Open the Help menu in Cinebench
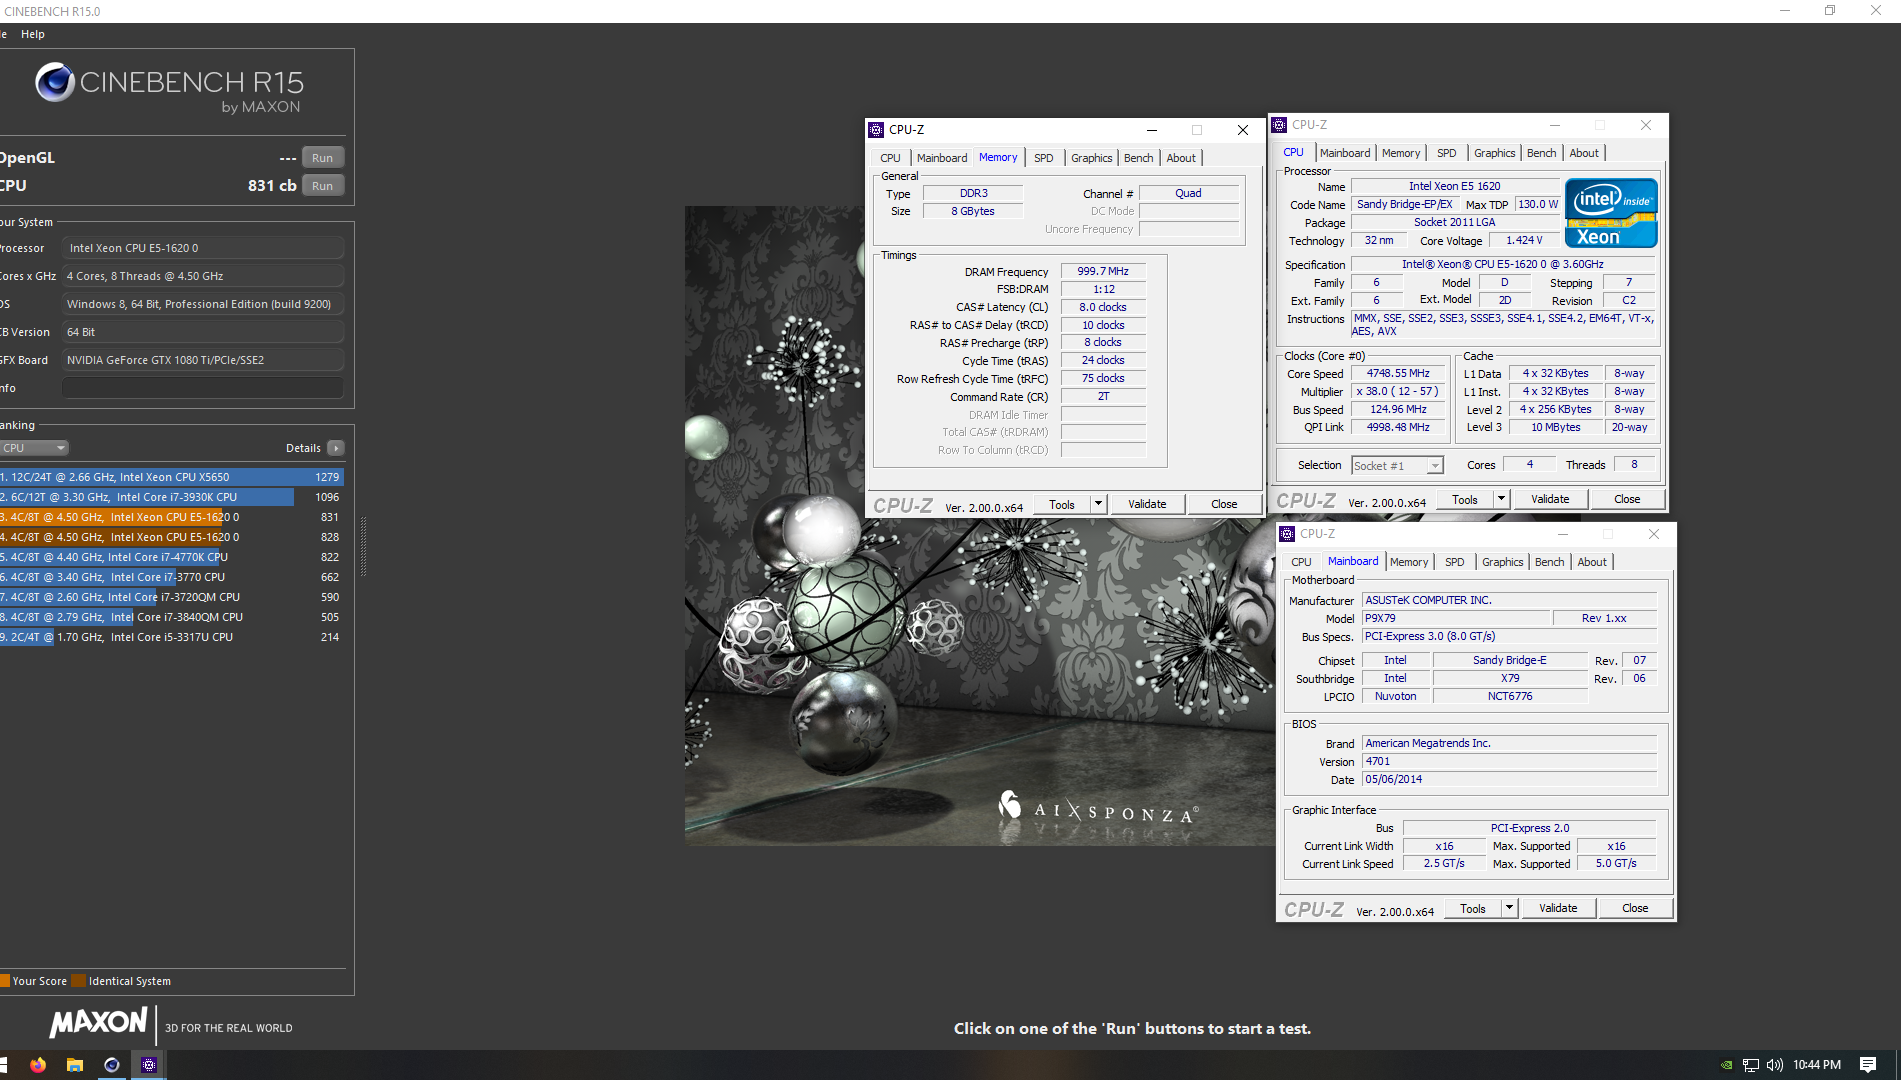Image resolution: width=1901 pixels, height=1080 pixels. tap(33, 34)
